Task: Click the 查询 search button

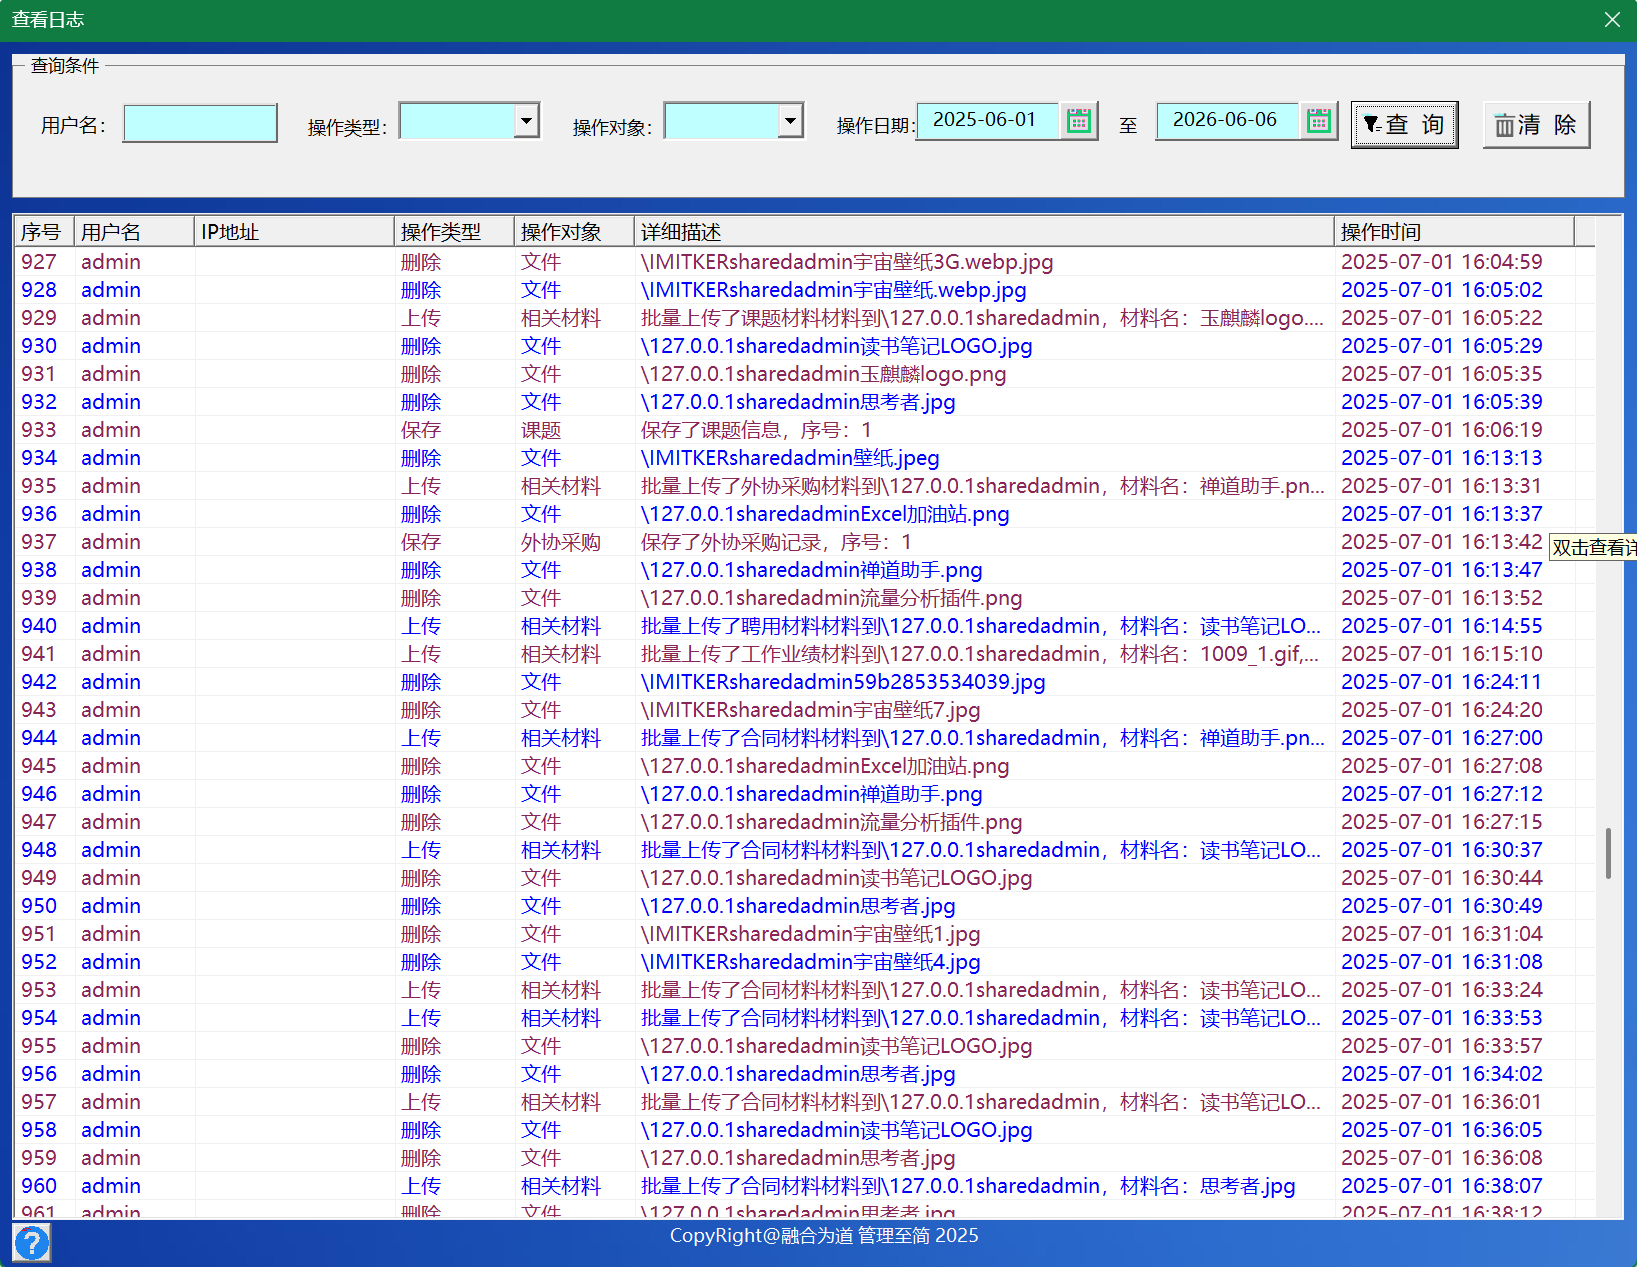Action: pos(1404,125)
